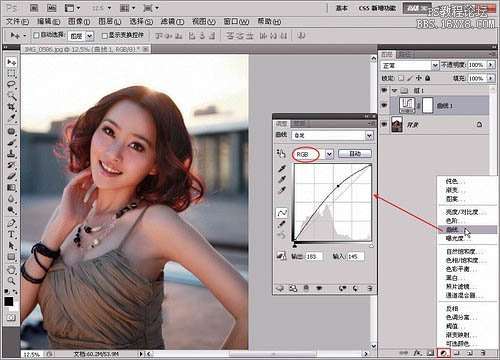Pick the white point eyedropper in Curves
The width and height of the screenshot is (500, 360).
(282, 191)
